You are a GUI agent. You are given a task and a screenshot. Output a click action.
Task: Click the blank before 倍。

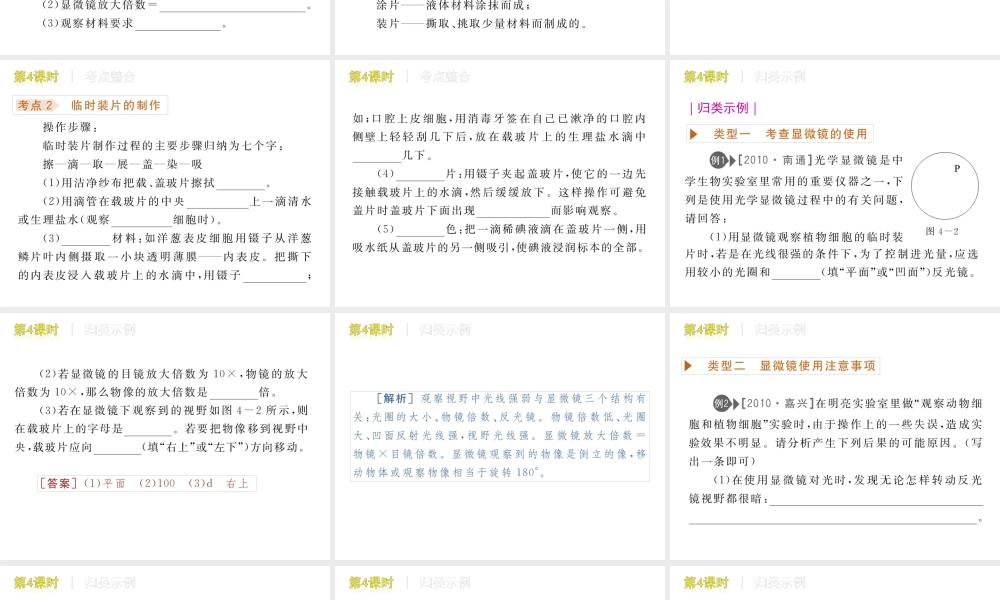[x=233, y=393]
